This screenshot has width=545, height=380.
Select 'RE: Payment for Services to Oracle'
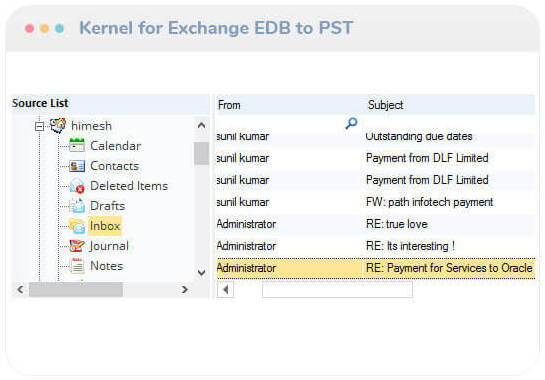click(376, 268)
